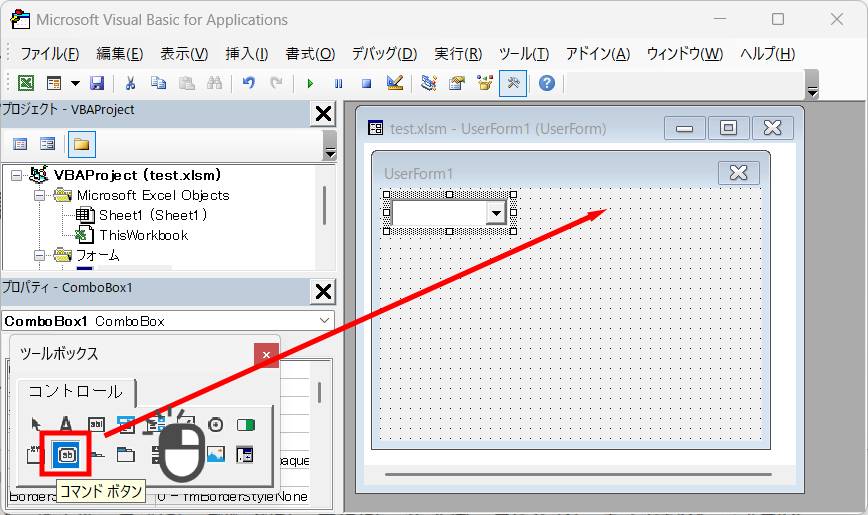
Task: Select the MultiPage control tool
Action: click(x=126, y=455)
